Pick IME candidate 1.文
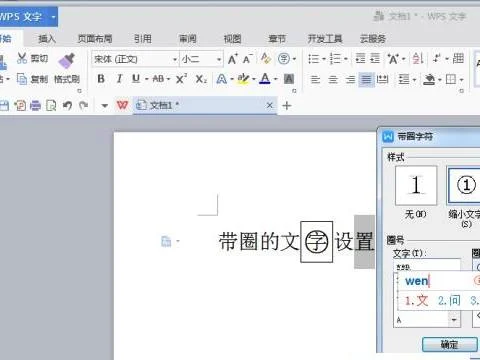480x360 pixels. 416,300
